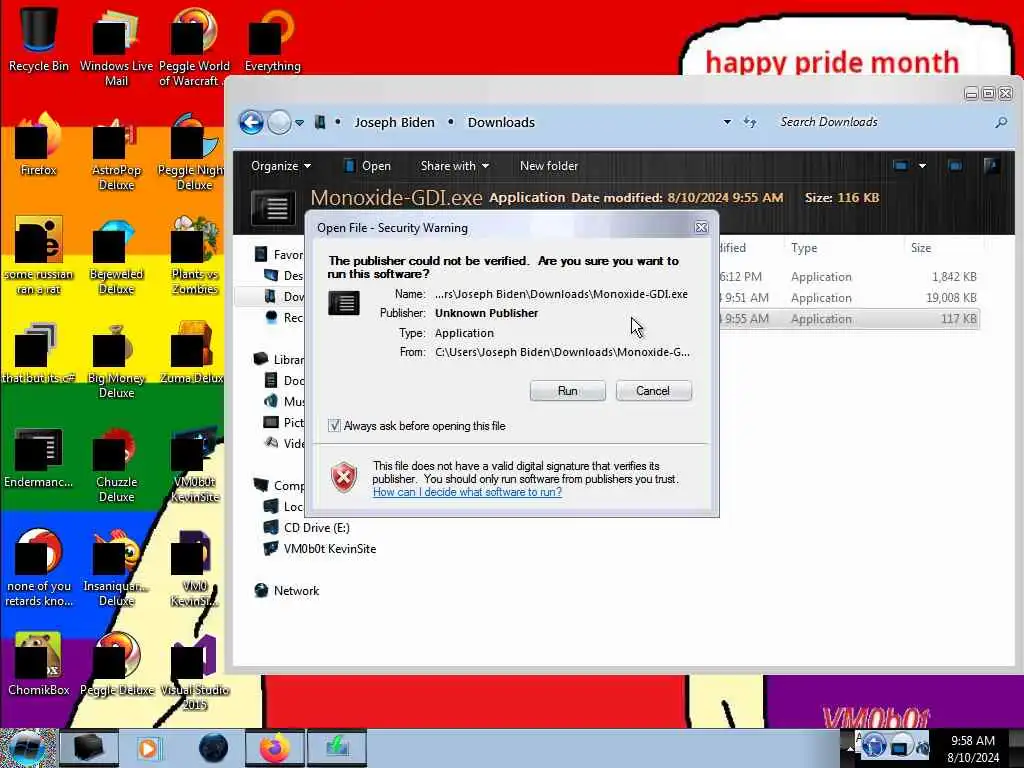Viewport: 1024px width, 768px height.
Task: Select Downloads in the address breadcrumb
Action: click(501, 122)
